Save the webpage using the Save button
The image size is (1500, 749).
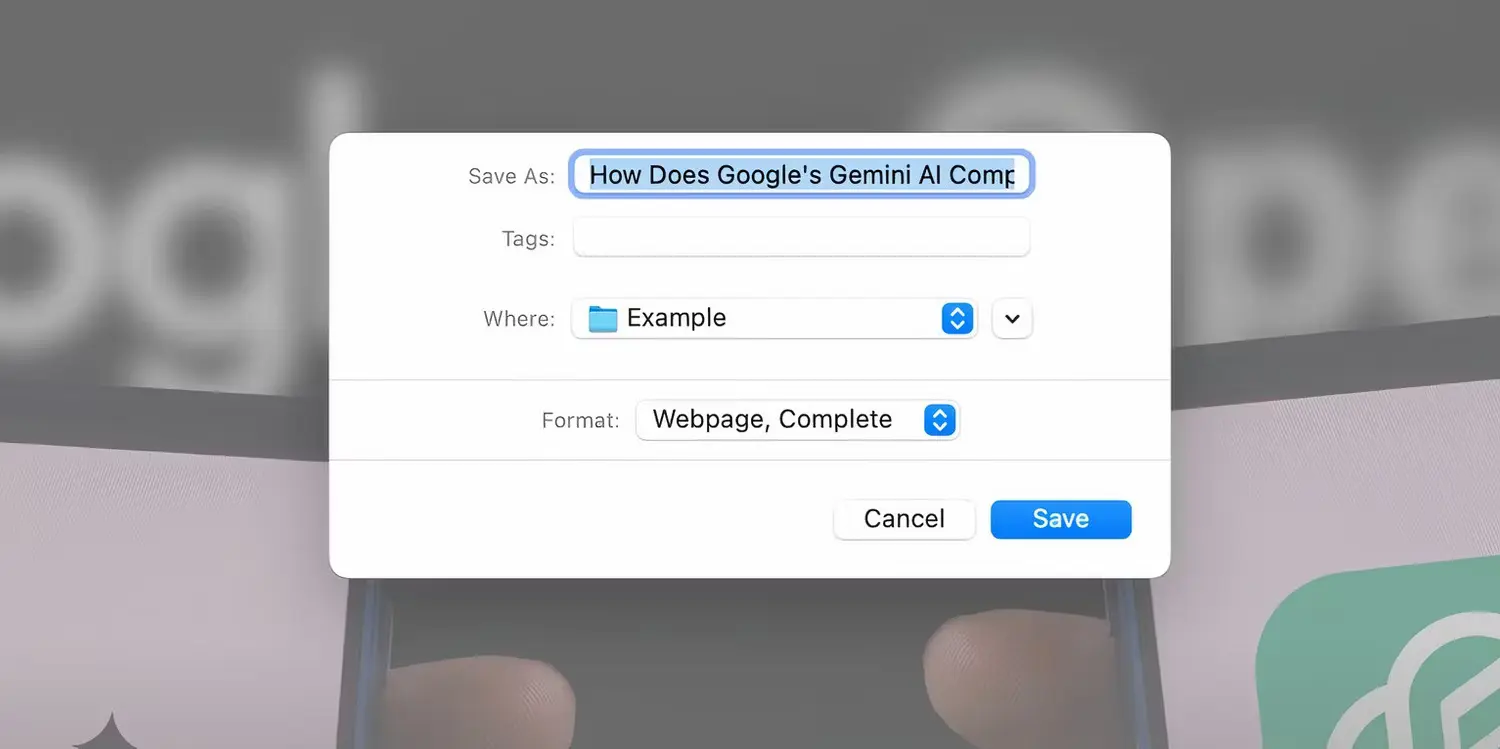point(1060,519)
